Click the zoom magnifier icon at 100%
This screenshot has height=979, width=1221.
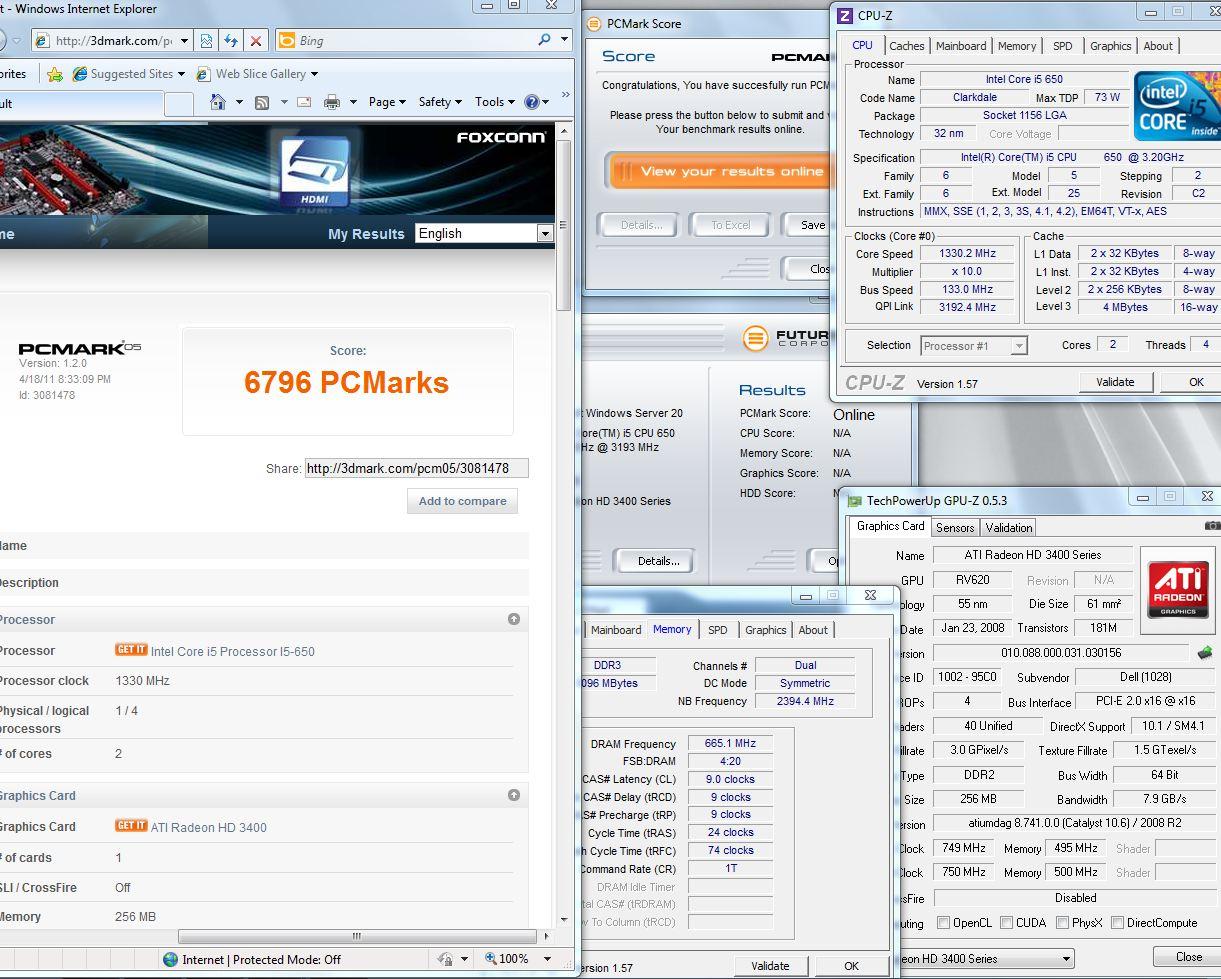491,958
